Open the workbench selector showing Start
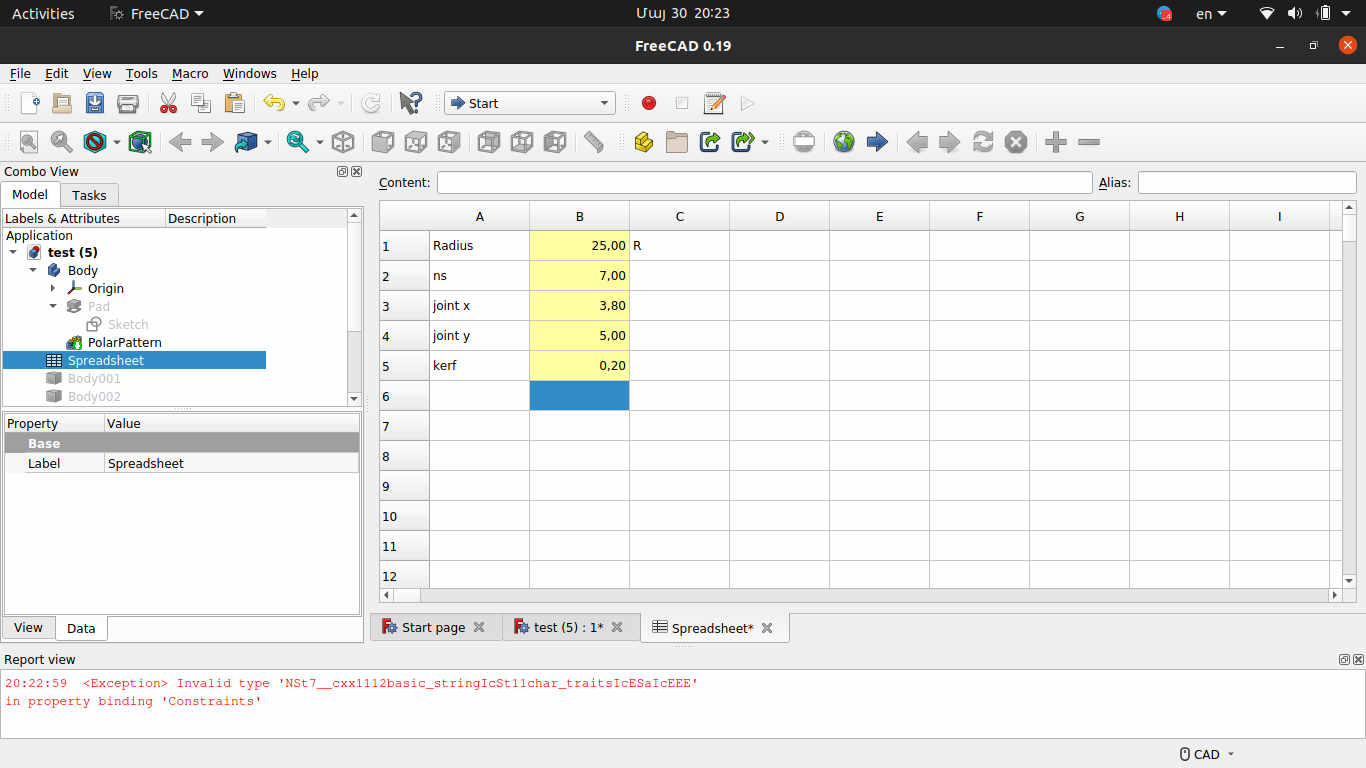The width and height of the screenshot is (1366, 768). click(x=530, y=103)
